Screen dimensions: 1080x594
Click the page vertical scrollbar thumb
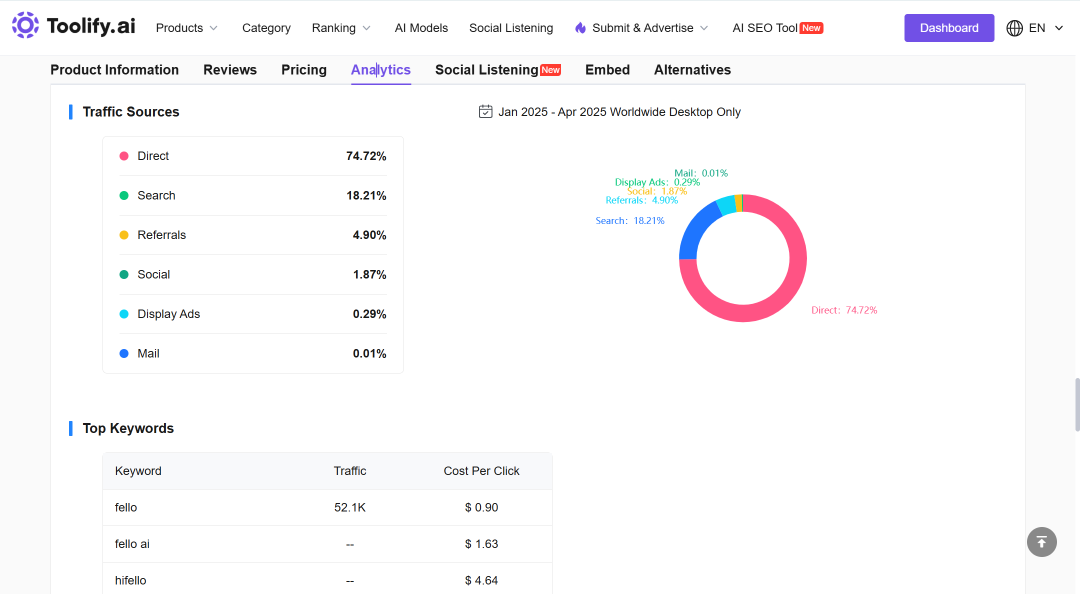click(x=1077, y=404)
